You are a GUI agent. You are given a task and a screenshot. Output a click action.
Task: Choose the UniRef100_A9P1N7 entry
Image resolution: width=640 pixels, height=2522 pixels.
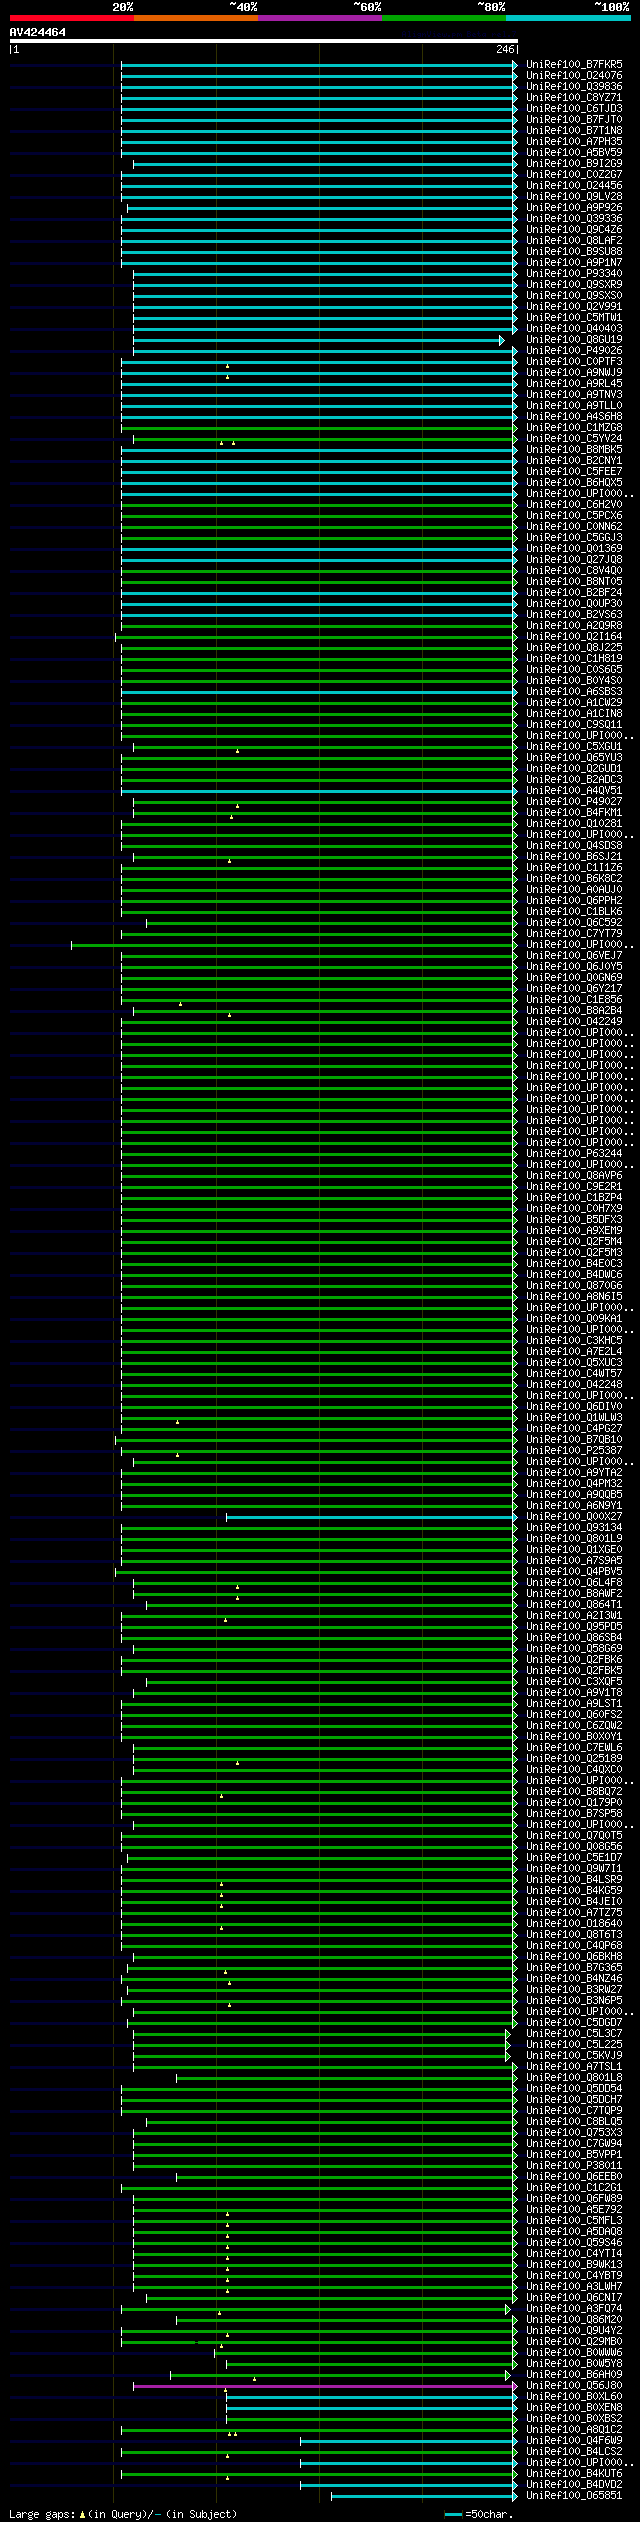pos(574,263)
